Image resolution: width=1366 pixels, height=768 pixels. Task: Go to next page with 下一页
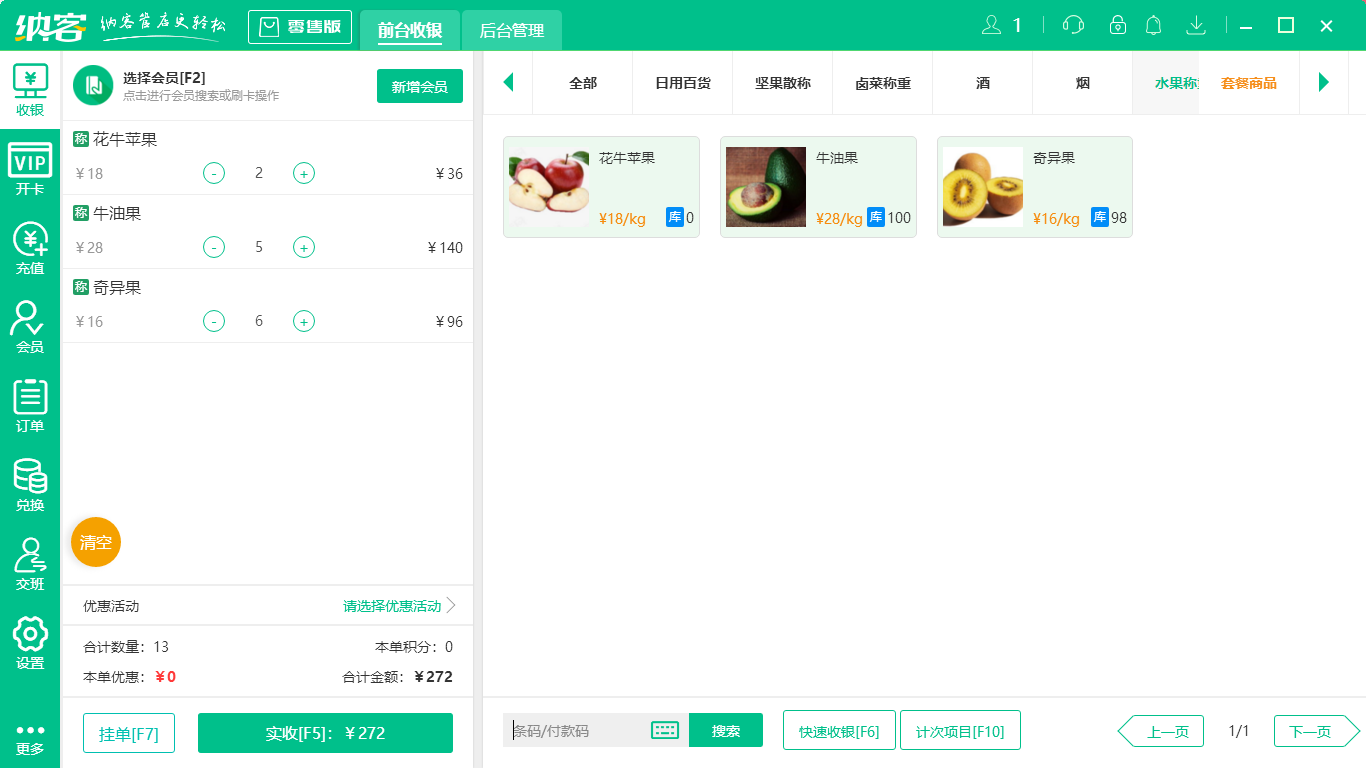1317,731
